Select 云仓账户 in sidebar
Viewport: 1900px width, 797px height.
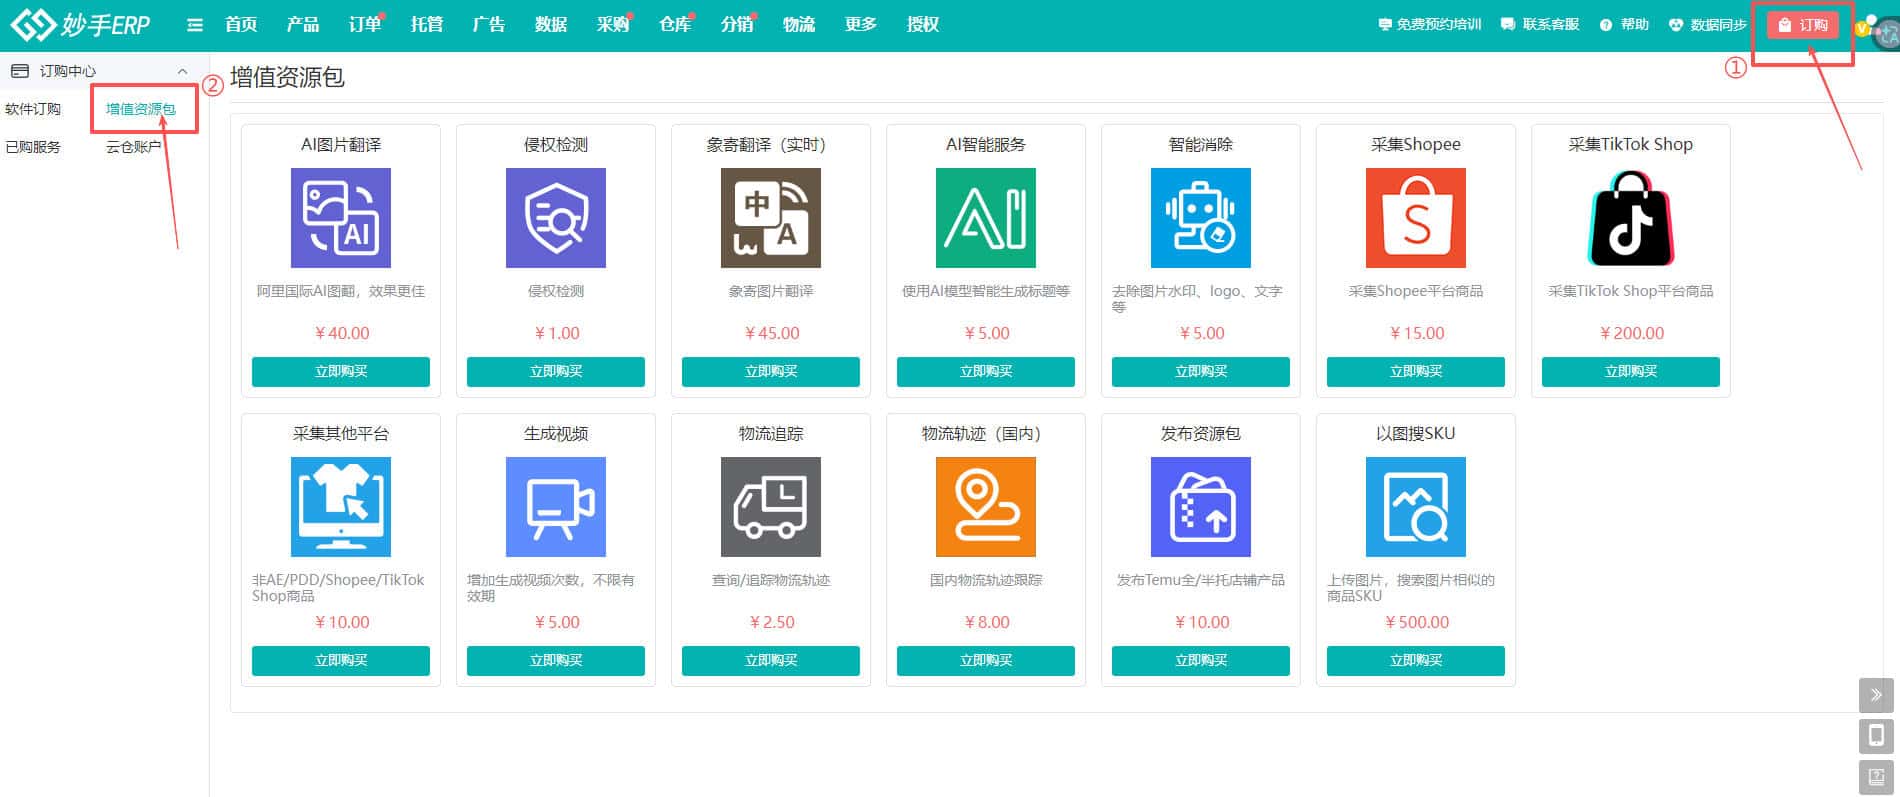coord(134,147)
